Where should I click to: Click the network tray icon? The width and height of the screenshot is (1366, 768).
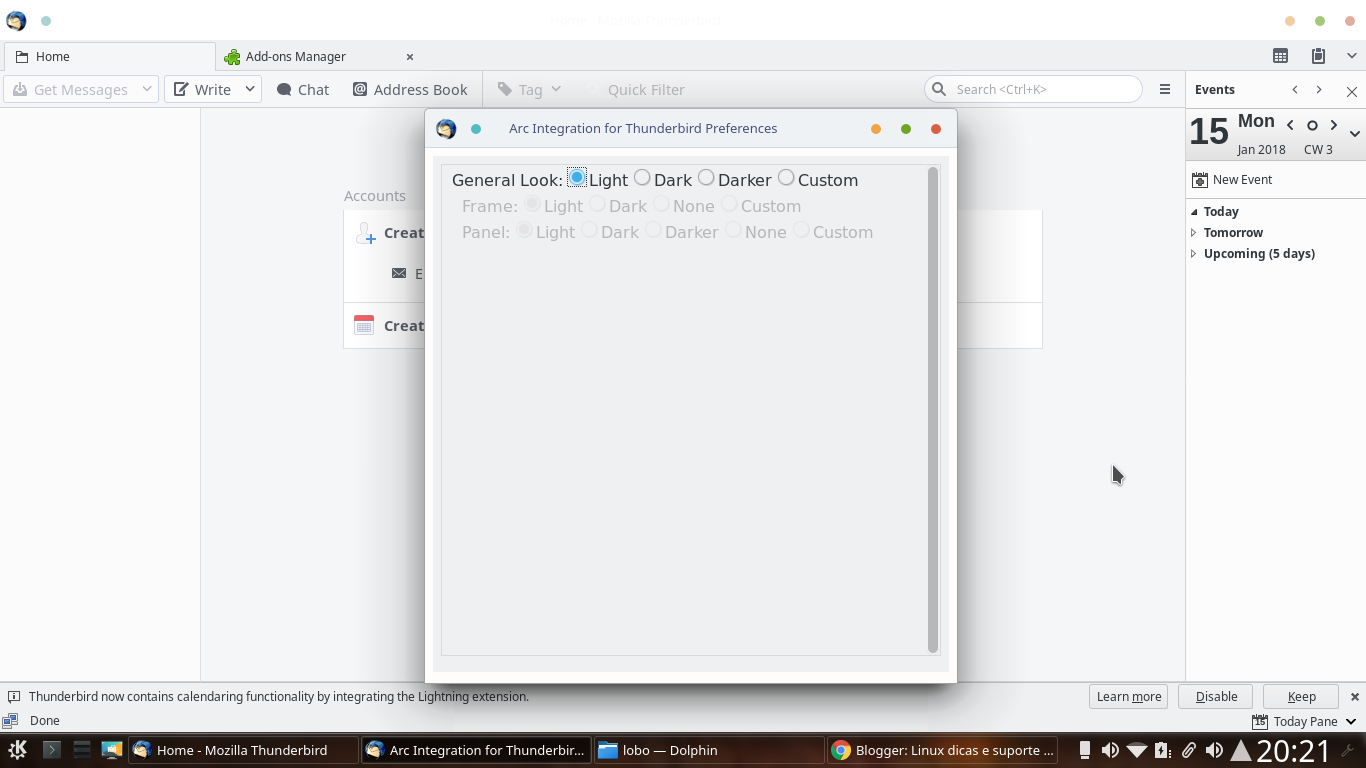point(1137,750)
